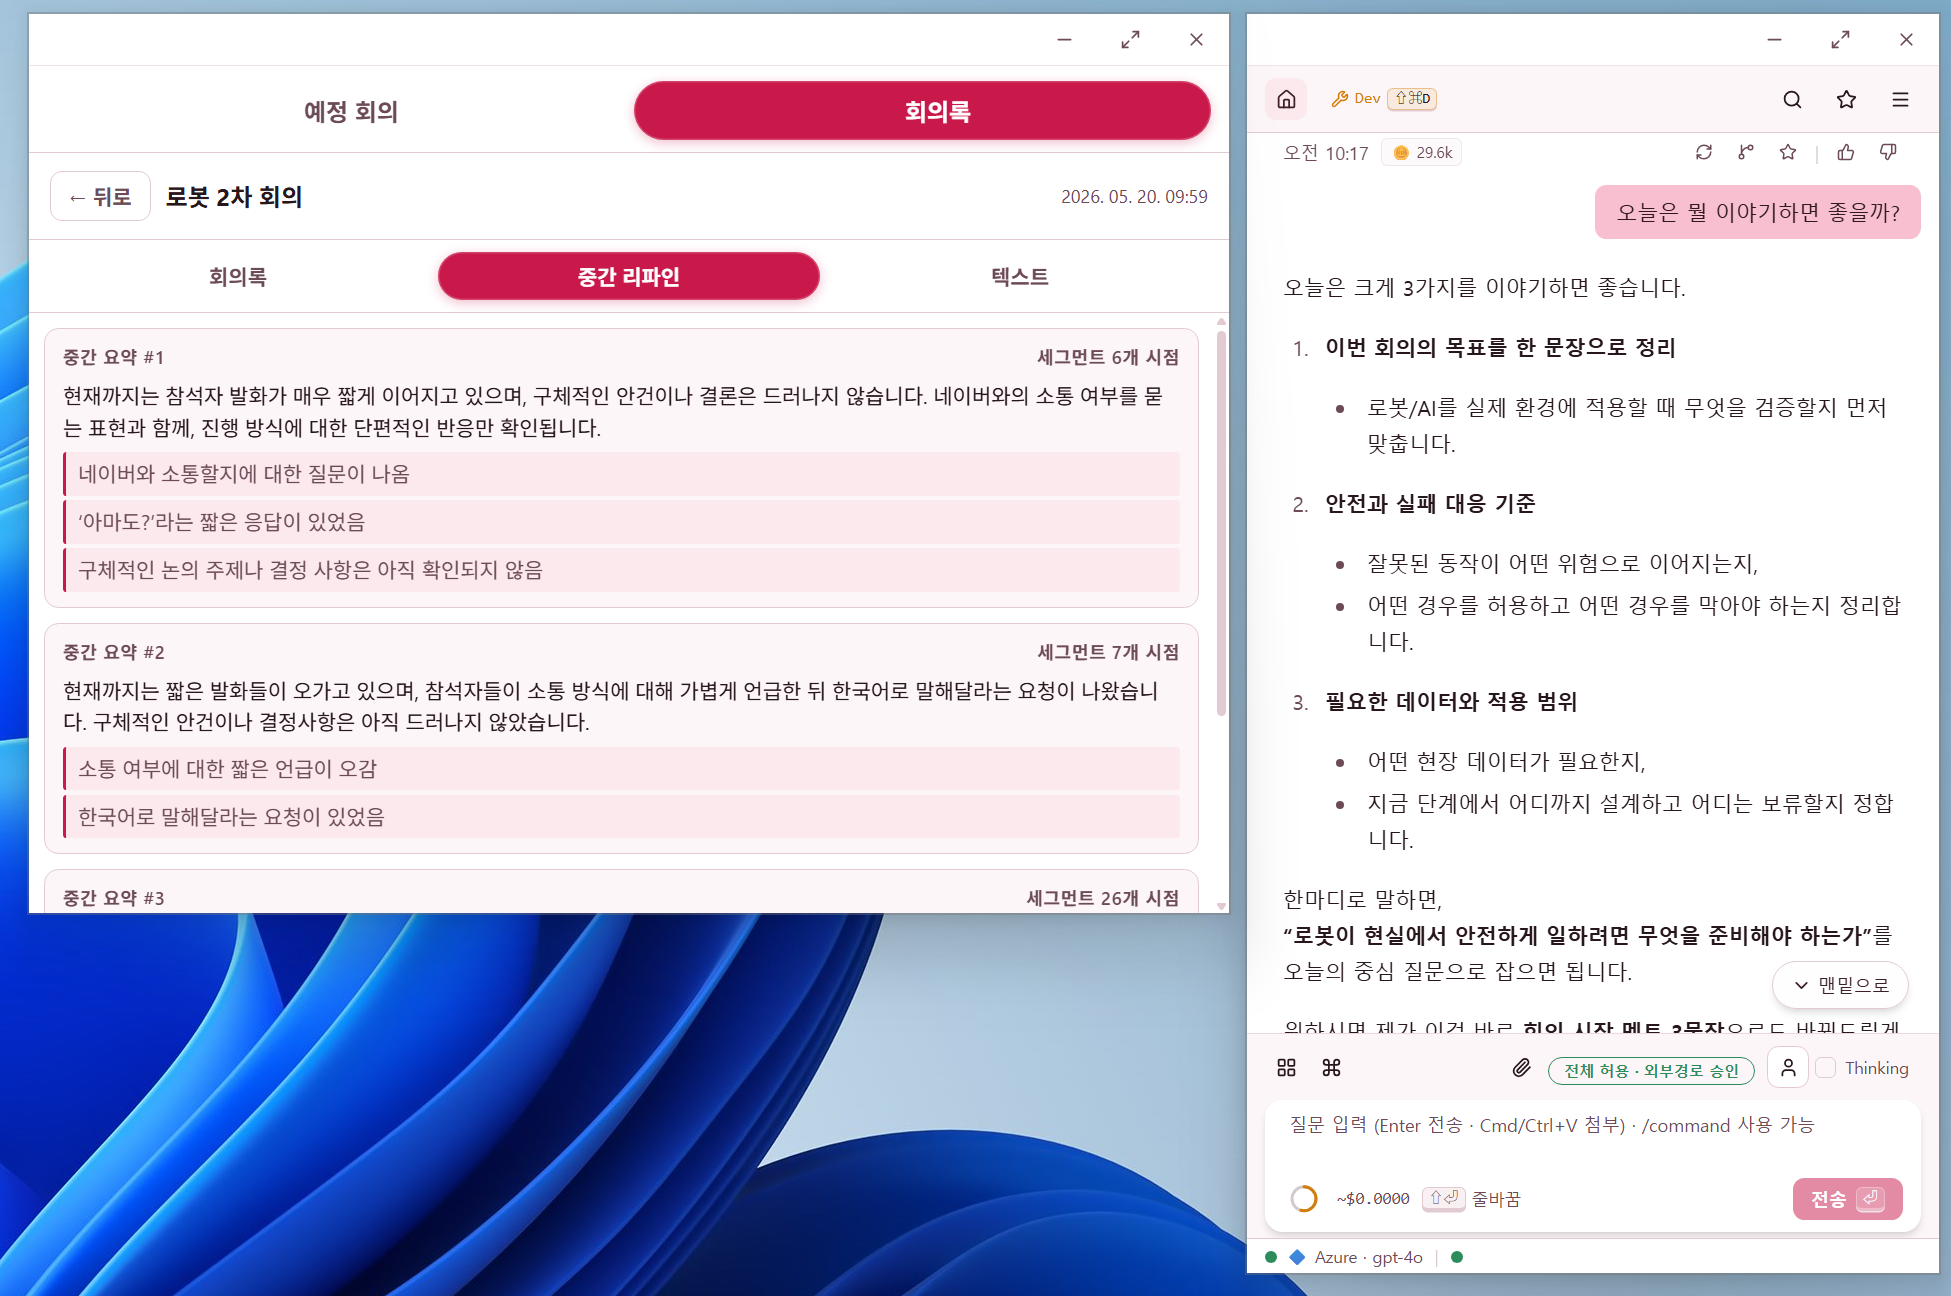Click the 소통 여부에 대한 짧은 언급이 오감 item

click(x=621, y=769)
